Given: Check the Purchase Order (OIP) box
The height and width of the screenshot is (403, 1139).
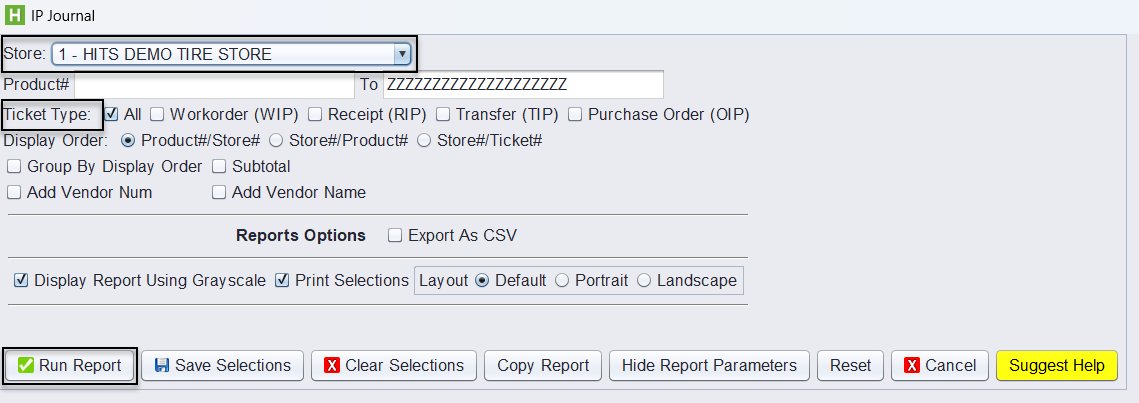Looking at the screenshot, I should (x=575, y=115).
